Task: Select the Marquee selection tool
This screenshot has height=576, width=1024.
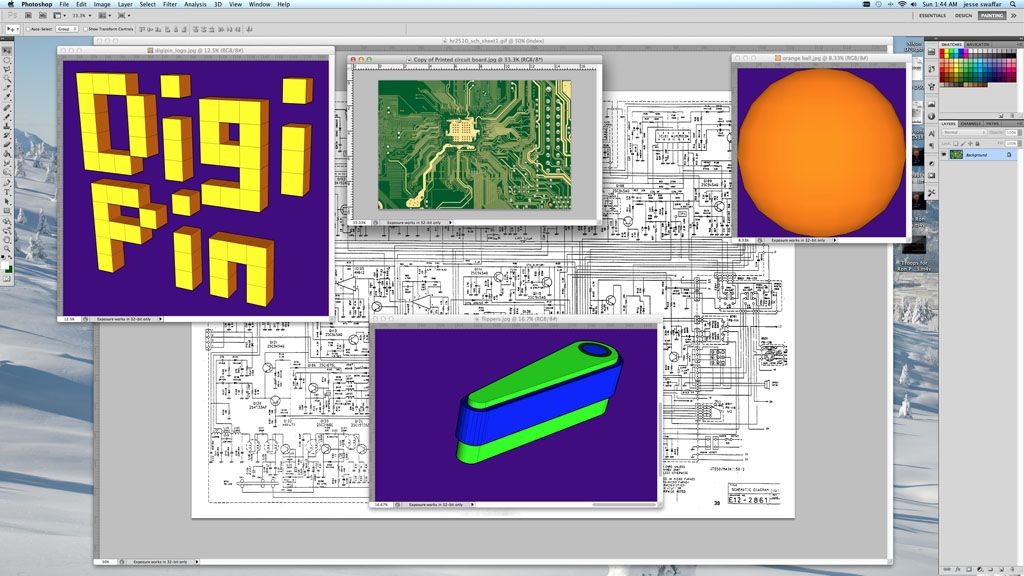Action: click(7, 60)
